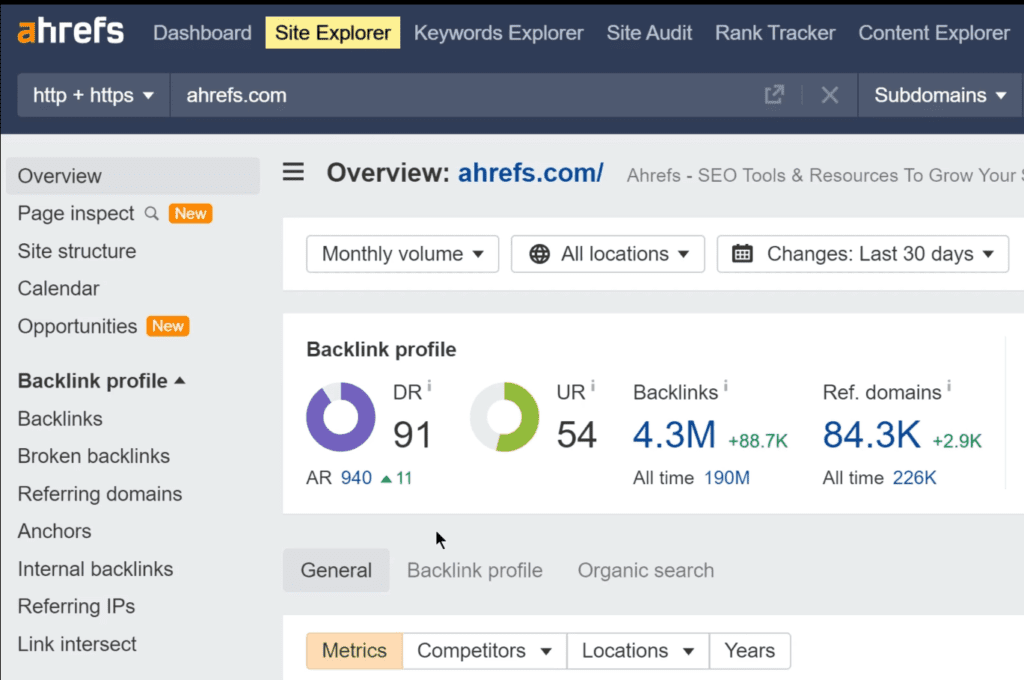Open Internal backlinks in the sidebar
This screenshot has height=680, width=1024.
(x=95, y=569)
